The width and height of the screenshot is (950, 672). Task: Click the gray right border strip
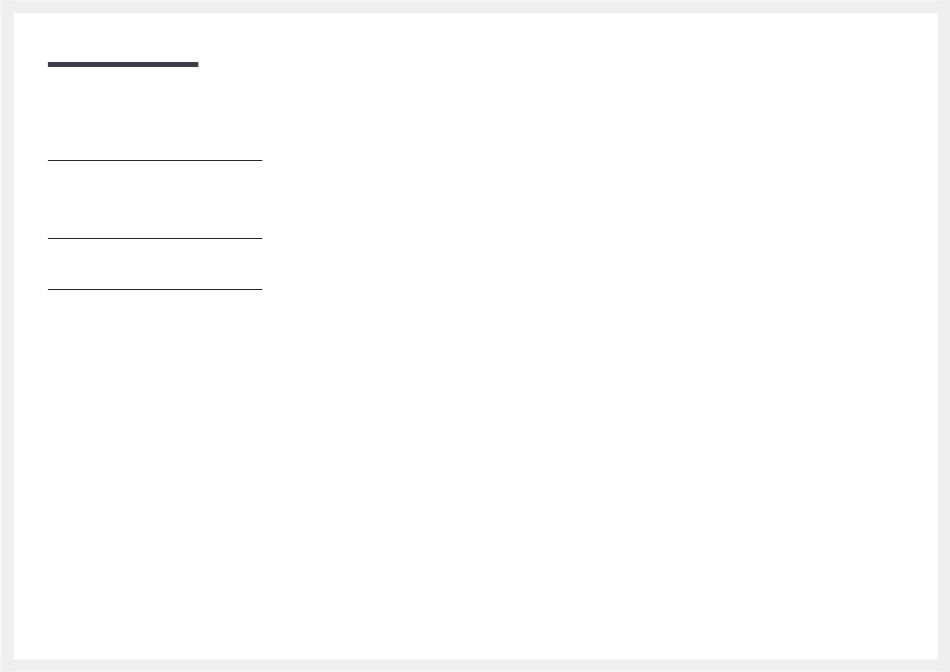943,336
